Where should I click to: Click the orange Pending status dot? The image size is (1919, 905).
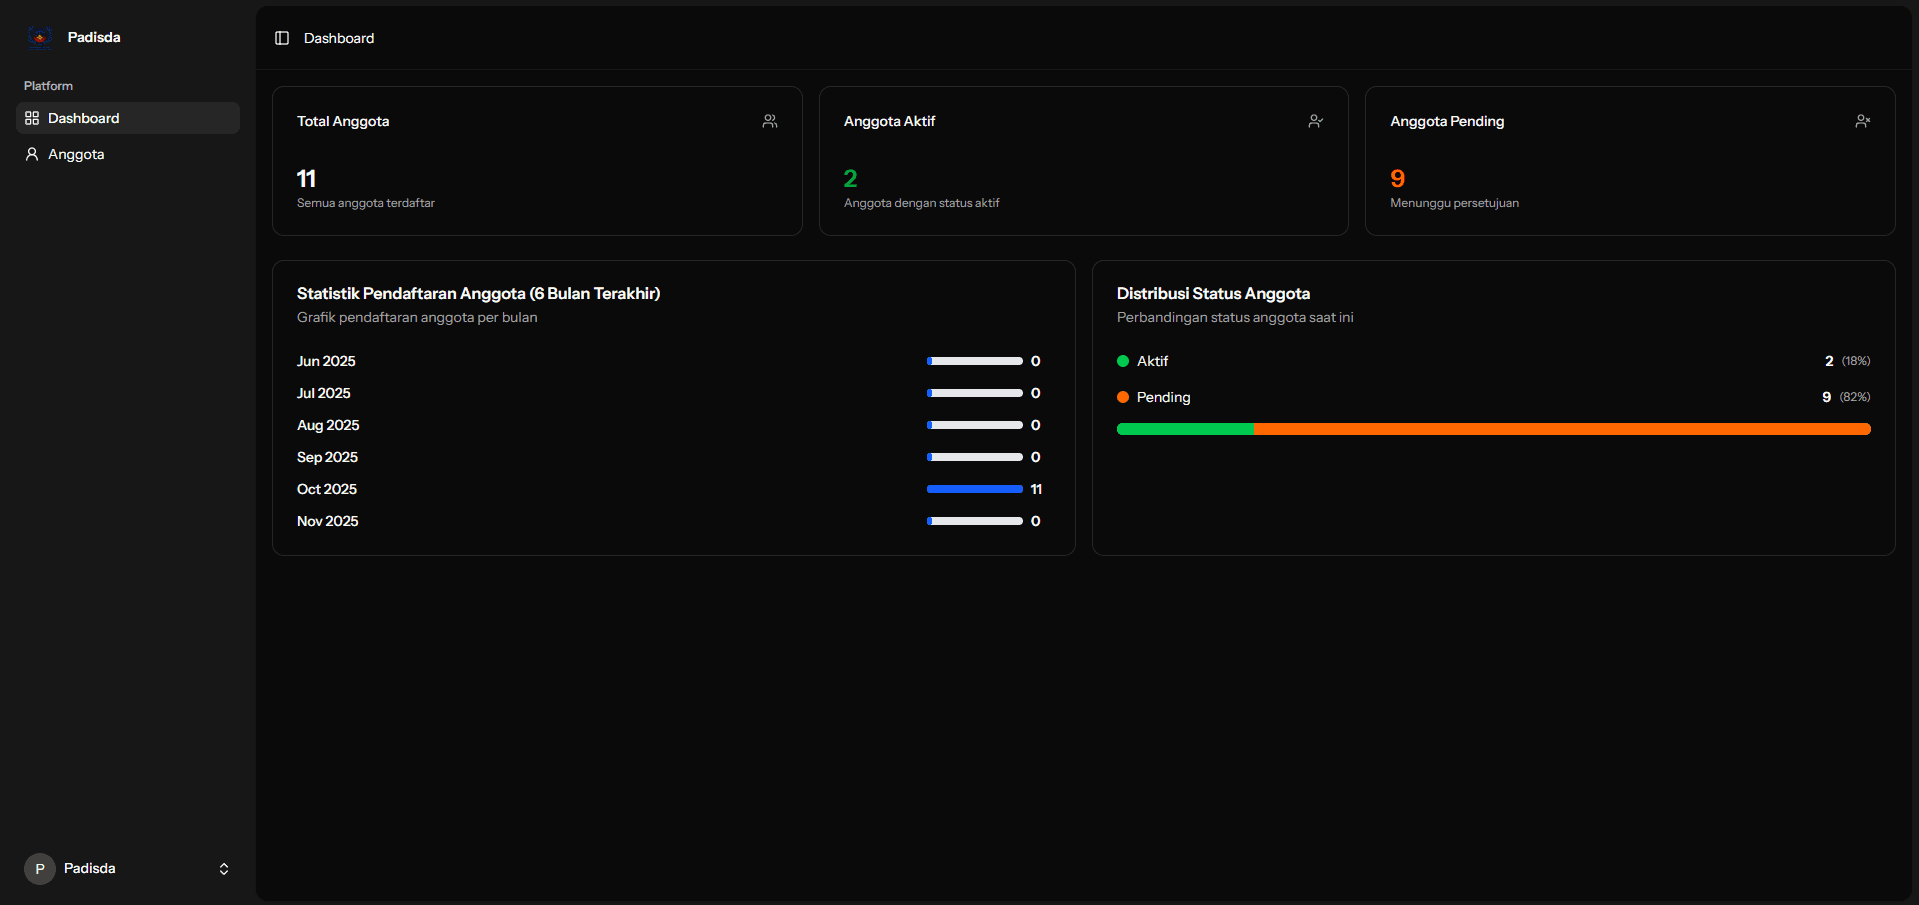pos(1123,397)
